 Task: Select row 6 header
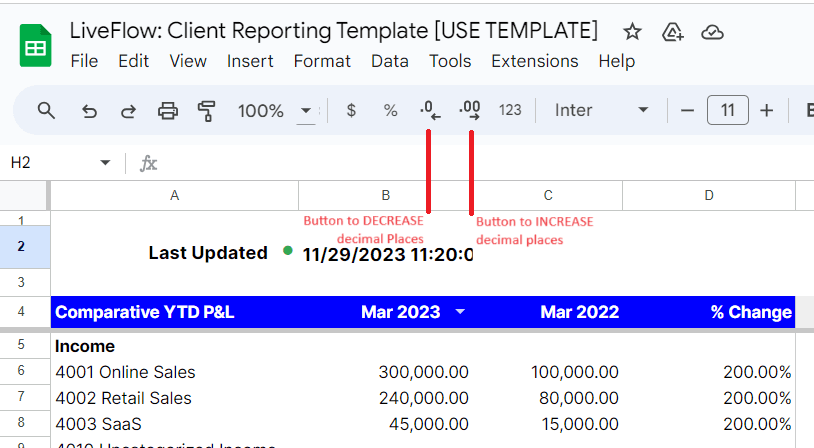coord(24,371)
